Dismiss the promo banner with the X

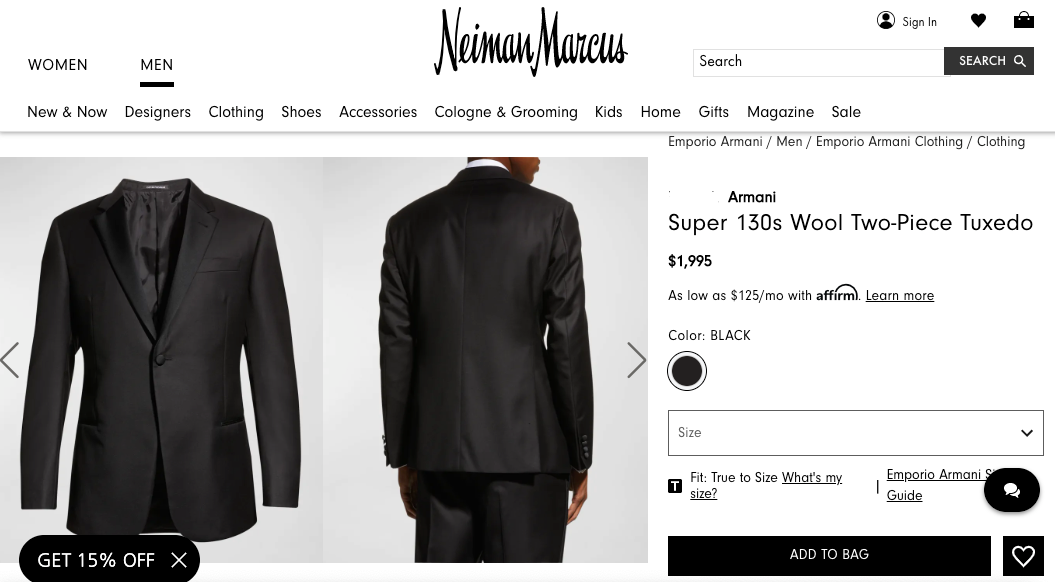click(x=179, y=560)
